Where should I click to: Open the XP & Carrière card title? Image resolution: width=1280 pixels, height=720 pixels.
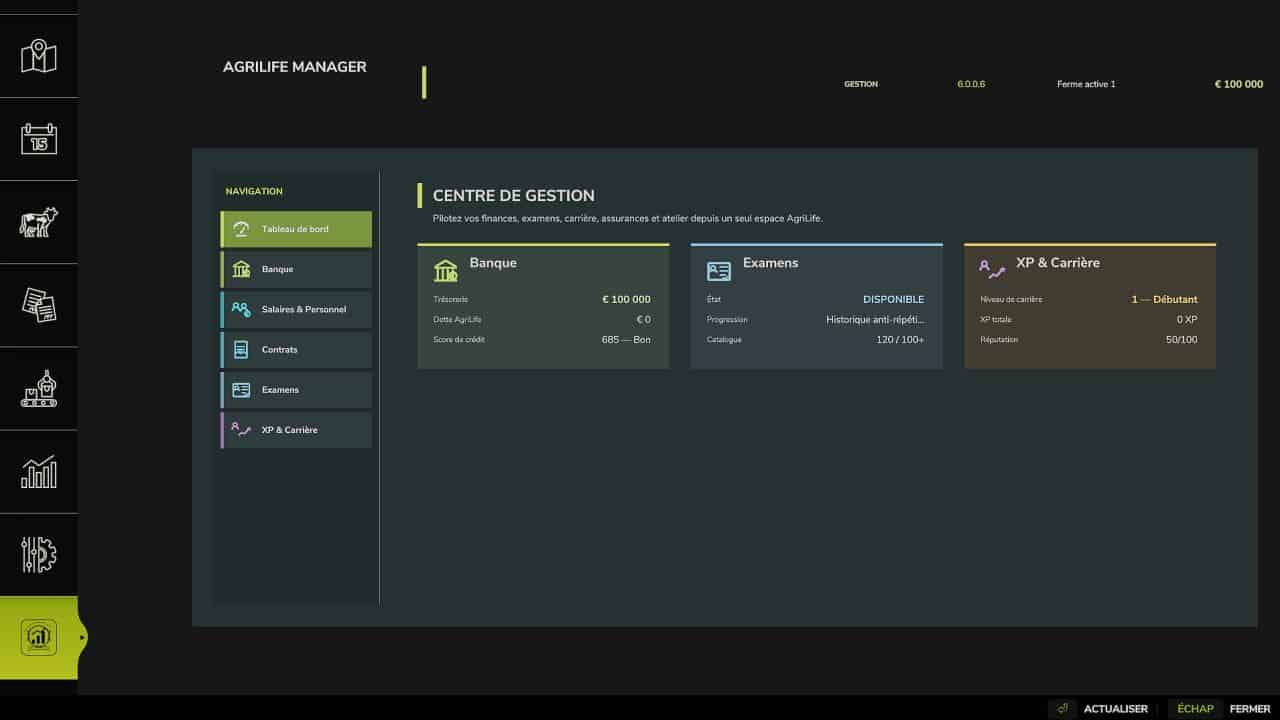1058,263
